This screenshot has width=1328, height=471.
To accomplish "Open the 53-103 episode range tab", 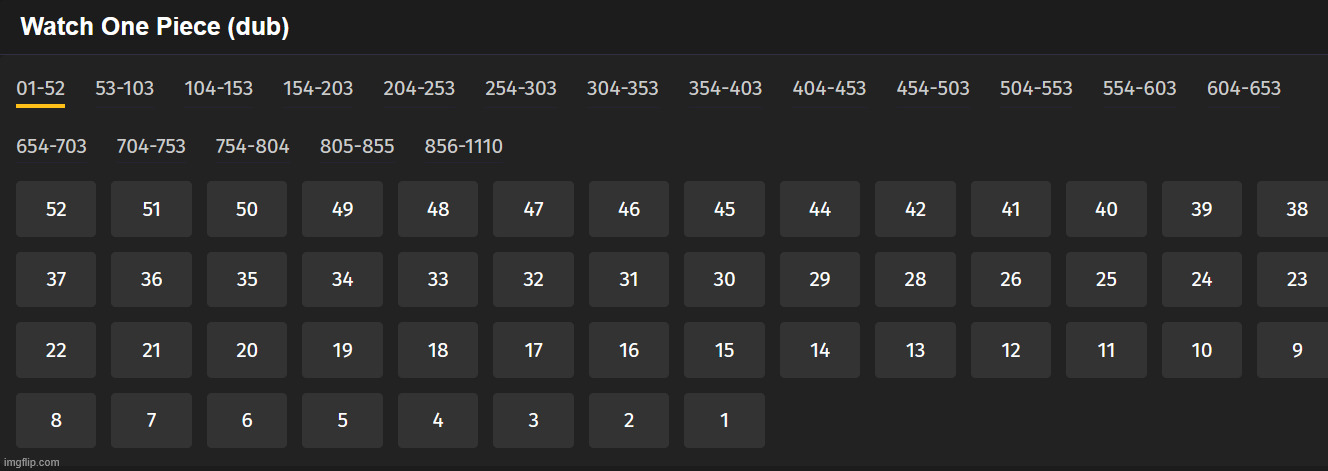I will pos(124,88).
